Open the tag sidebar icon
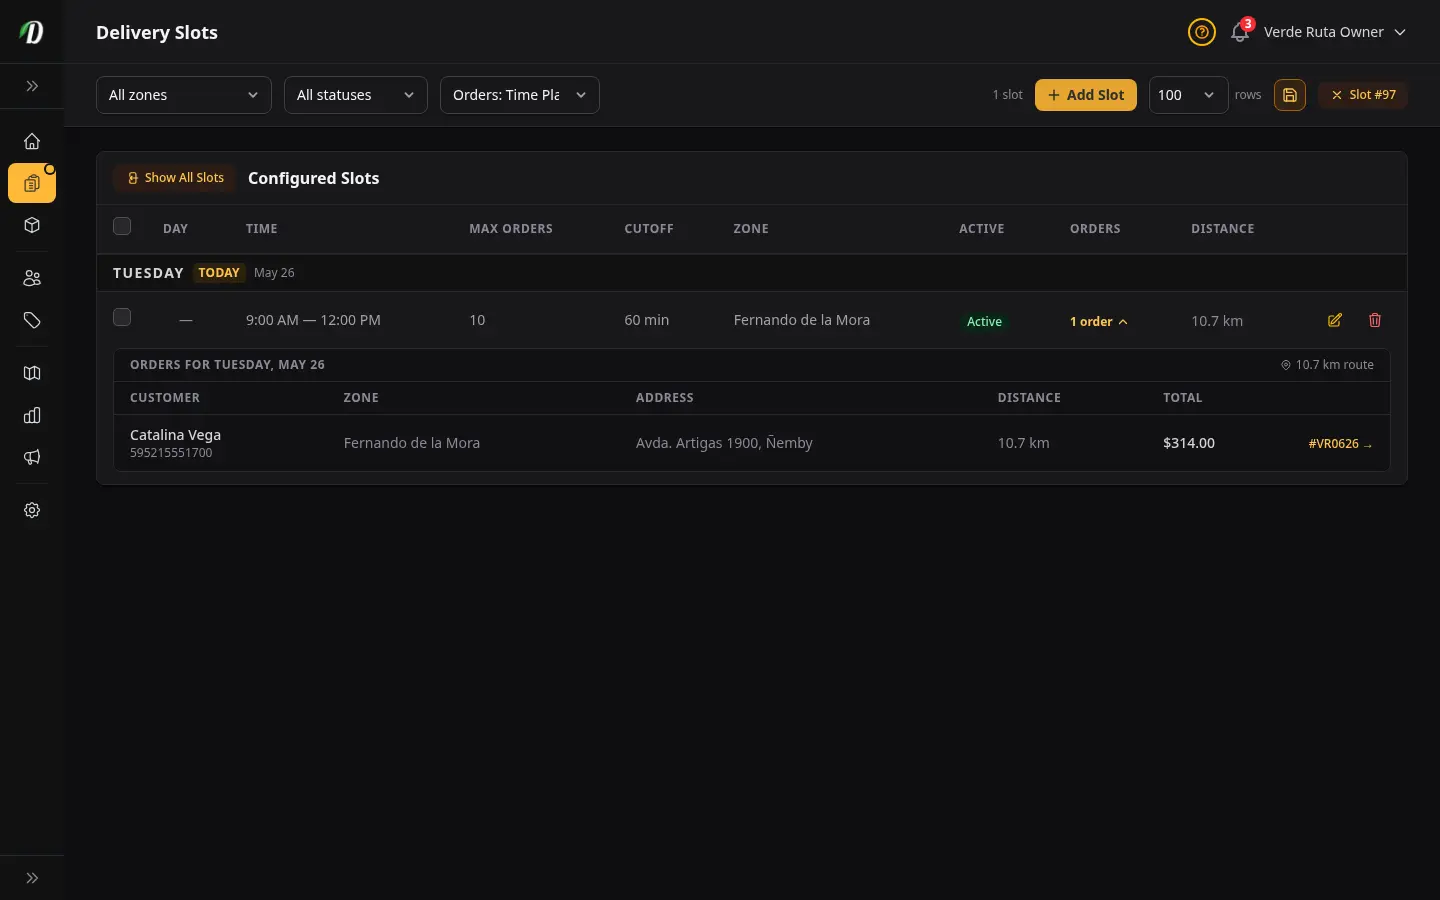Screen dimensions: 1440x900 [32, 320]
